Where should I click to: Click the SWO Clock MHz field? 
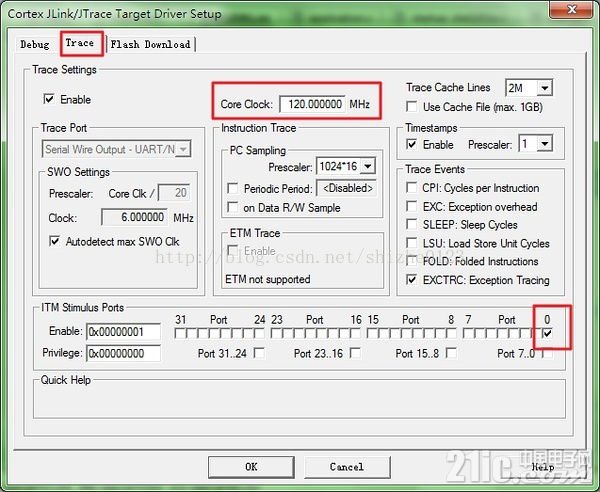[134, 217]
